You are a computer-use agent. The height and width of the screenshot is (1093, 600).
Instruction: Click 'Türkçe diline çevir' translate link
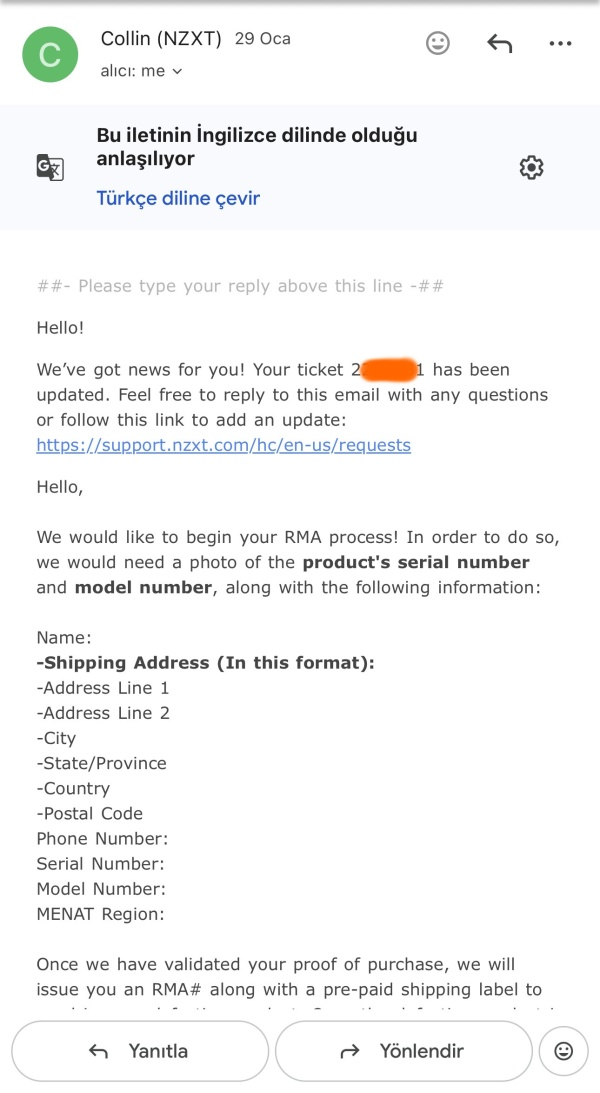pyautogui.click(x=178, y=198)
